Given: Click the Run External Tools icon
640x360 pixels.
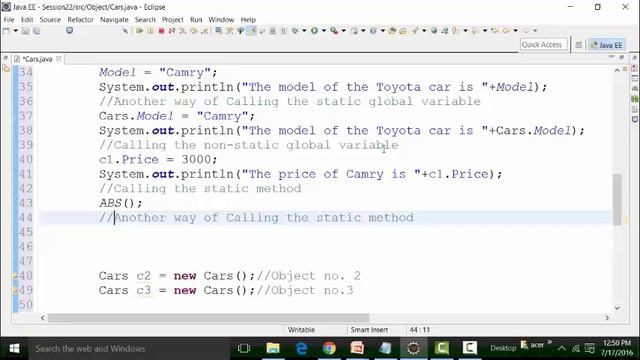Looking at the screenshot, I should [334, 31].
